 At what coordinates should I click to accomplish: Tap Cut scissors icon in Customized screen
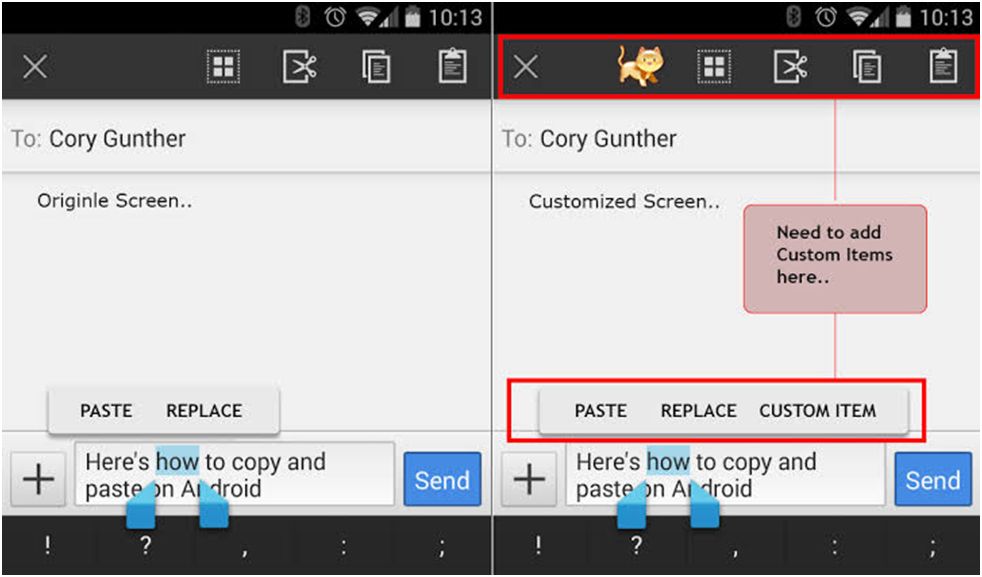click(791, 66)
